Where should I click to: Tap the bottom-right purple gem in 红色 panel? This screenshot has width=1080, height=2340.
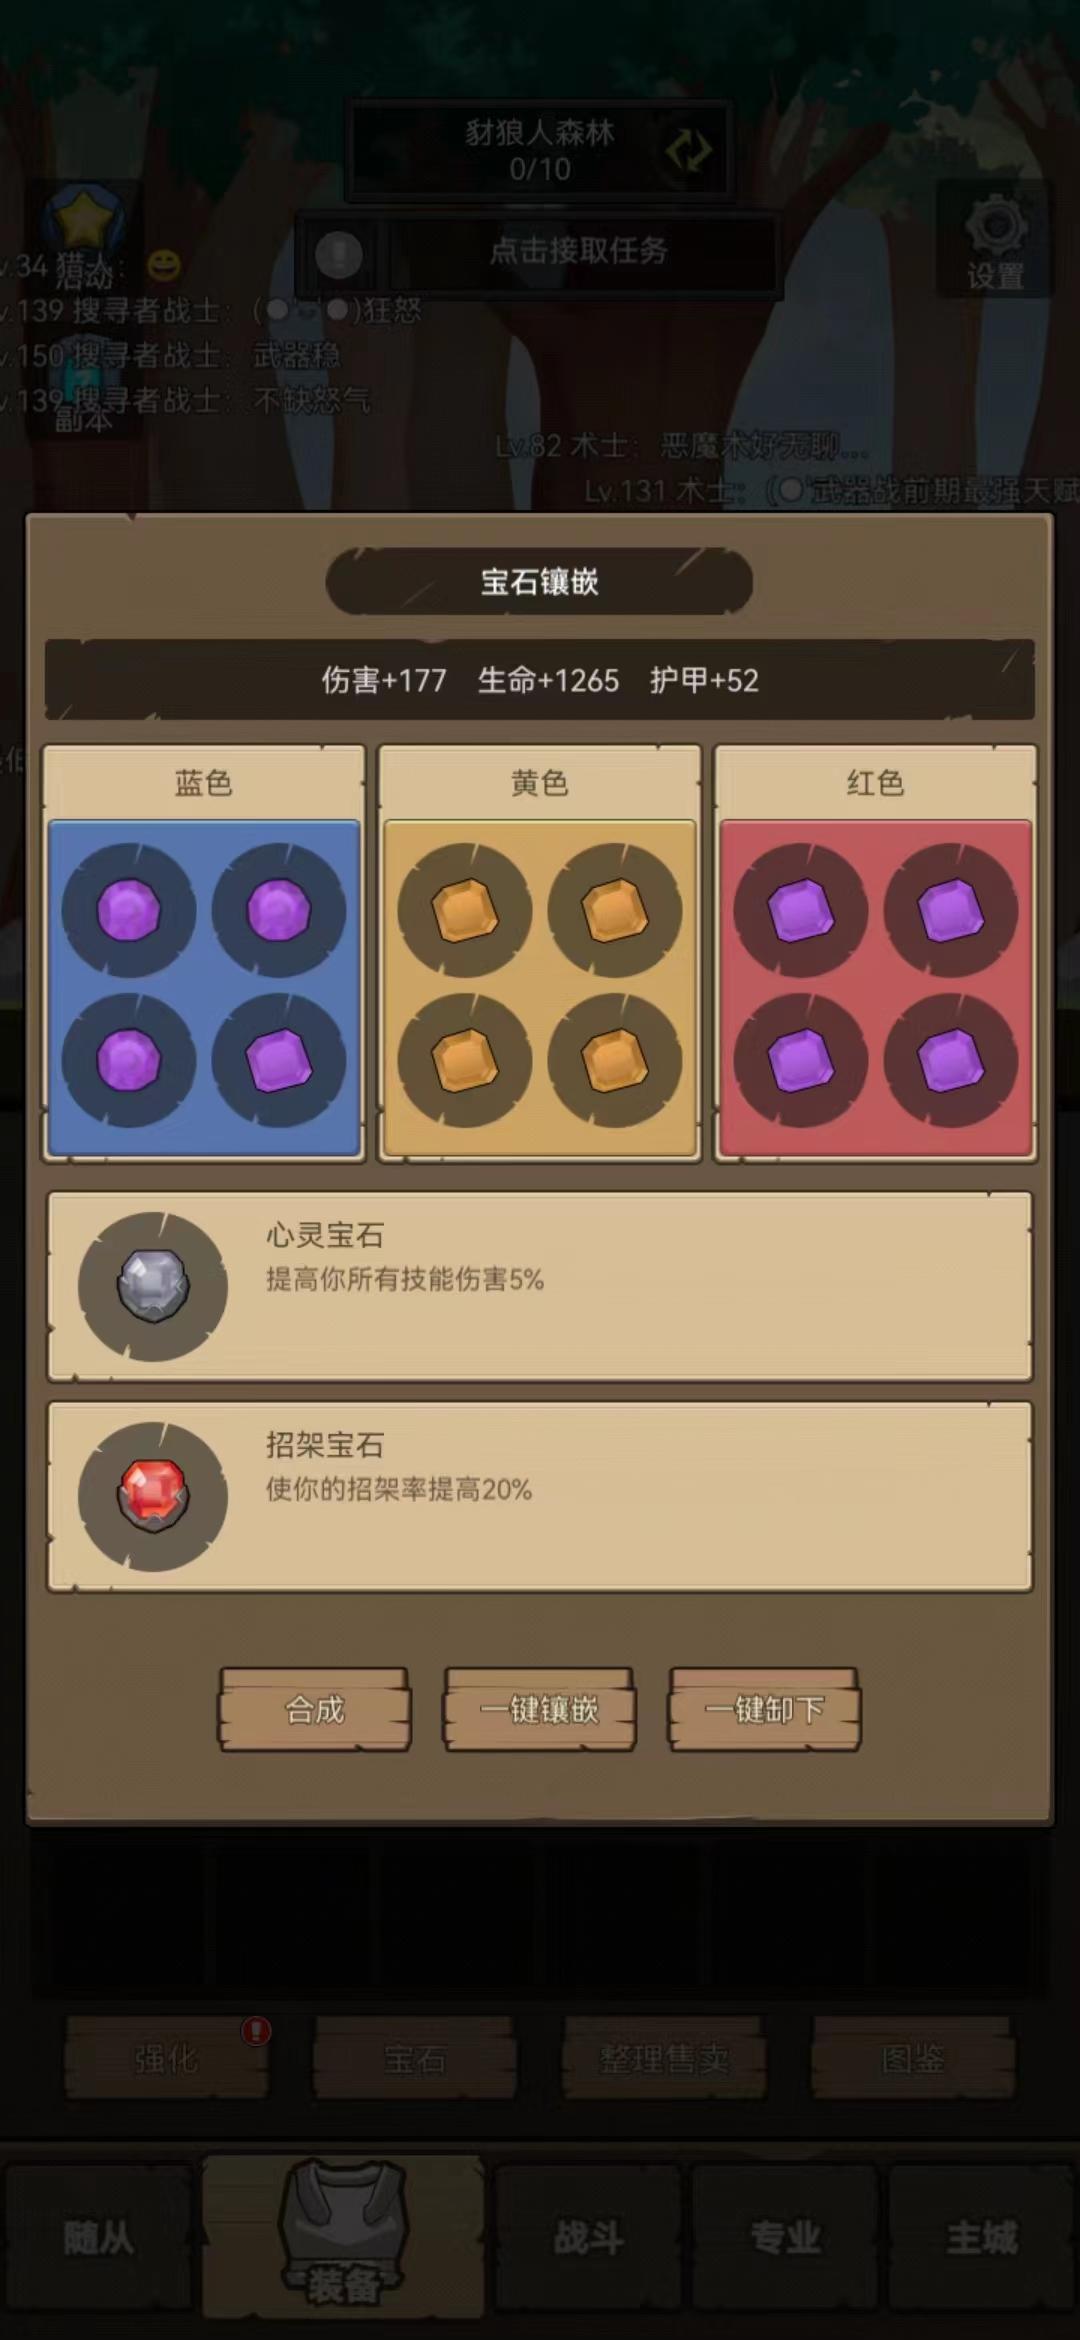[x=951, y=1060]
